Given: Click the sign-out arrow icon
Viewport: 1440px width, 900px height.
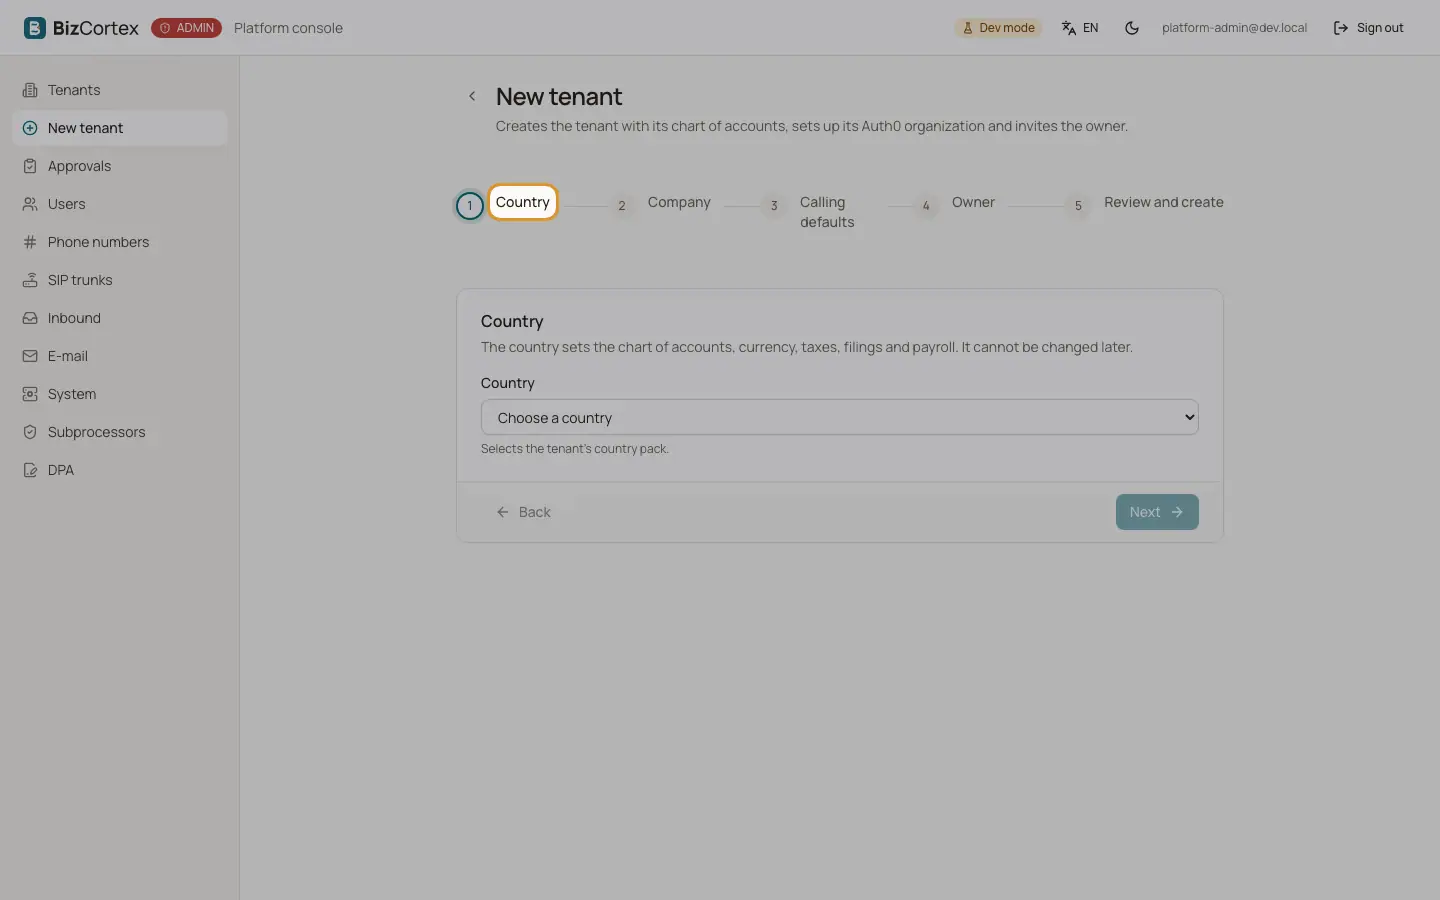Looking at the screenshot, I should pos(1341,28).
